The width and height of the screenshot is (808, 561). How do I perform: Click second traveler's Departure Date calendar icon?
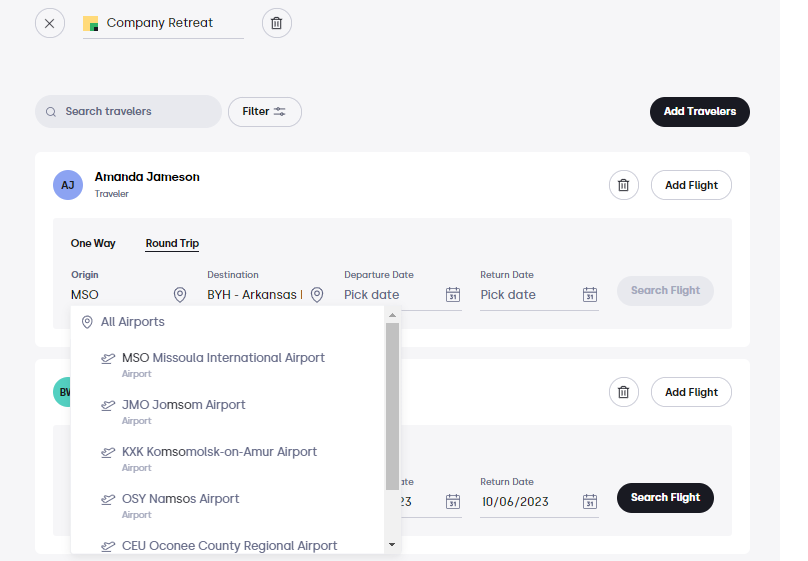453,502
